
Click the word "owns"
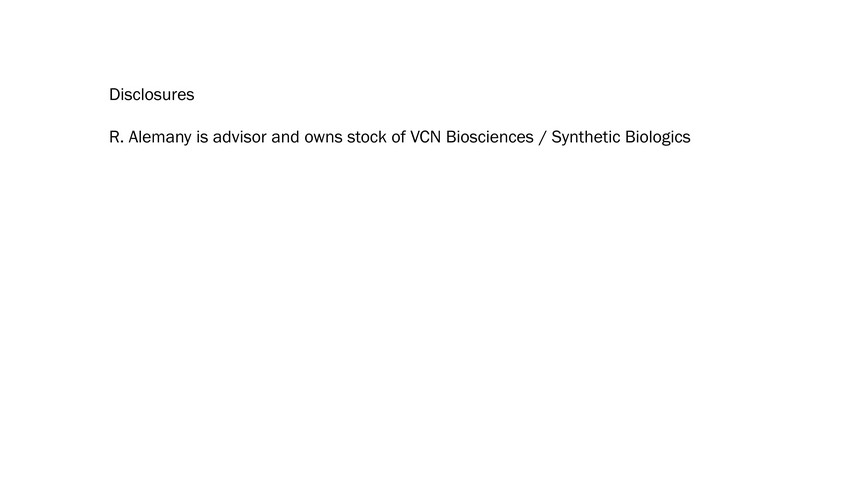coord(323,137)
